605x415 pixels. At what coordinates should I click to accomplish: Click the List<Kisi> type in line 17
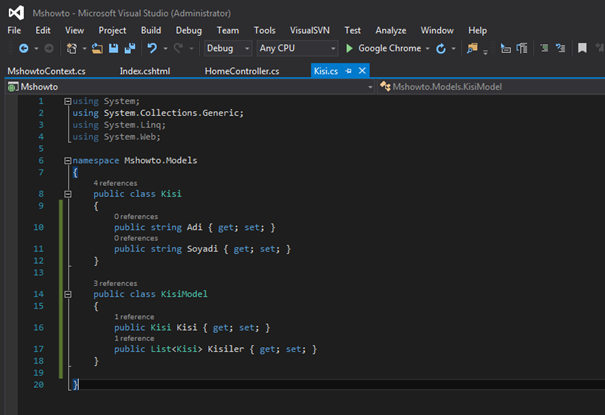click(176, 349)
